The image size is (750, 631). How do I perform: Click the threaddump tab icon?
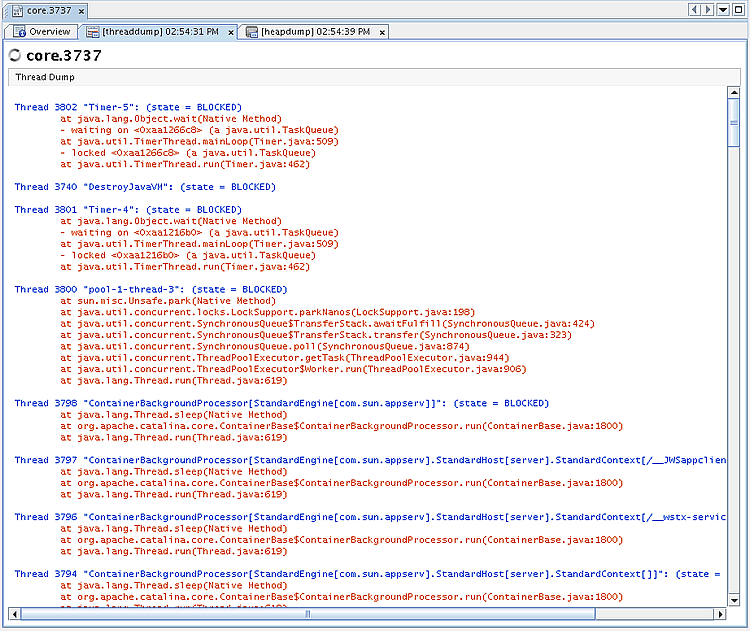tap(93, 32)
